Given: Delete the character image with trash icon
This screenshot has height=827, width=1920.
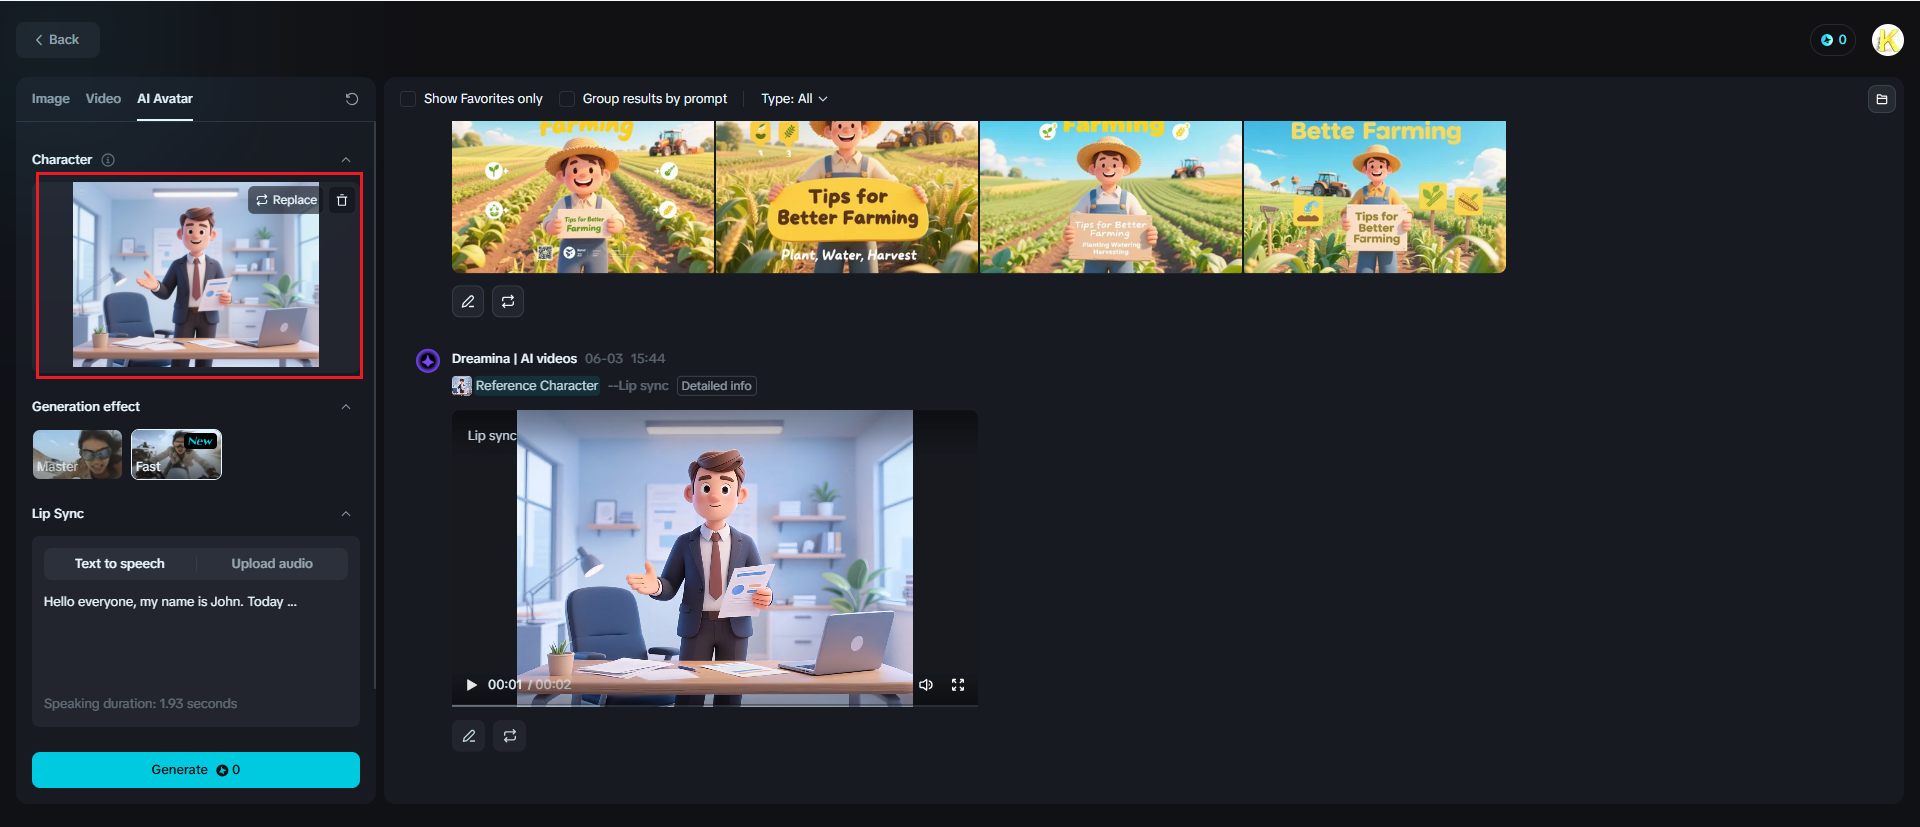Looking at the screenshot, I should click(x=342, y=200).
